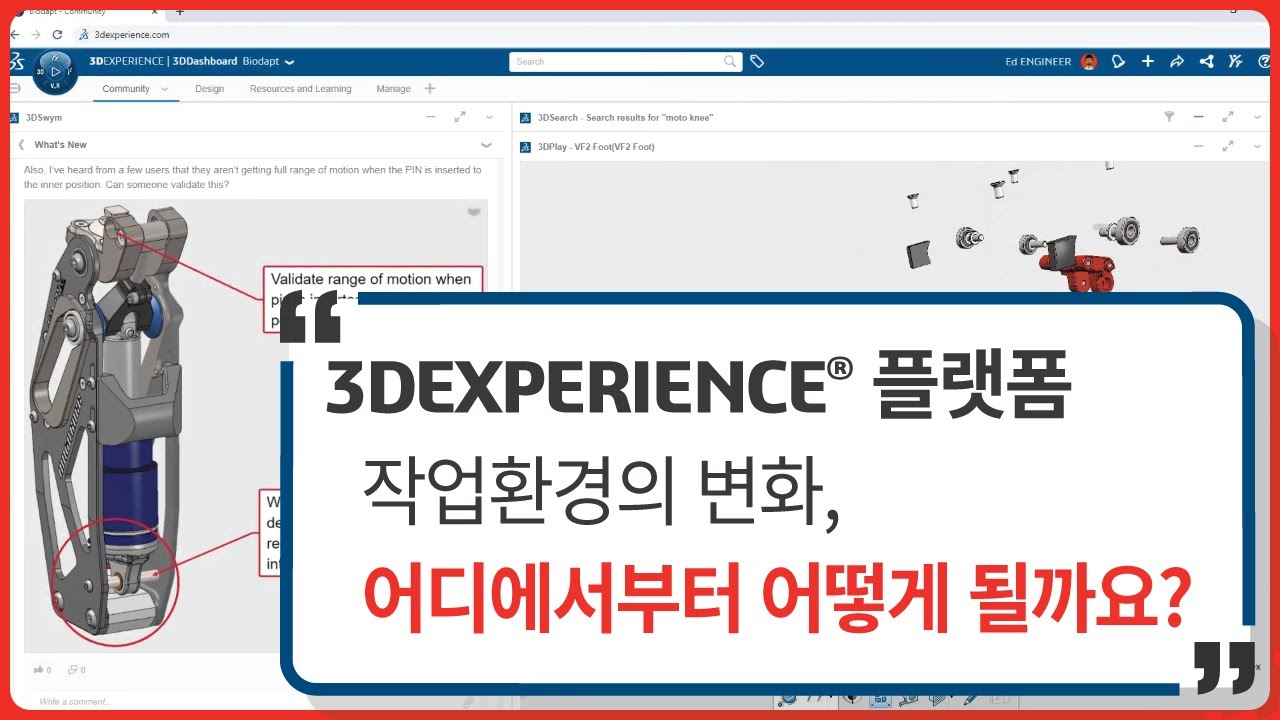Click the 3DPlay - VF2 Foot title
1280x720 pixels.
click(x=596, y=146)
